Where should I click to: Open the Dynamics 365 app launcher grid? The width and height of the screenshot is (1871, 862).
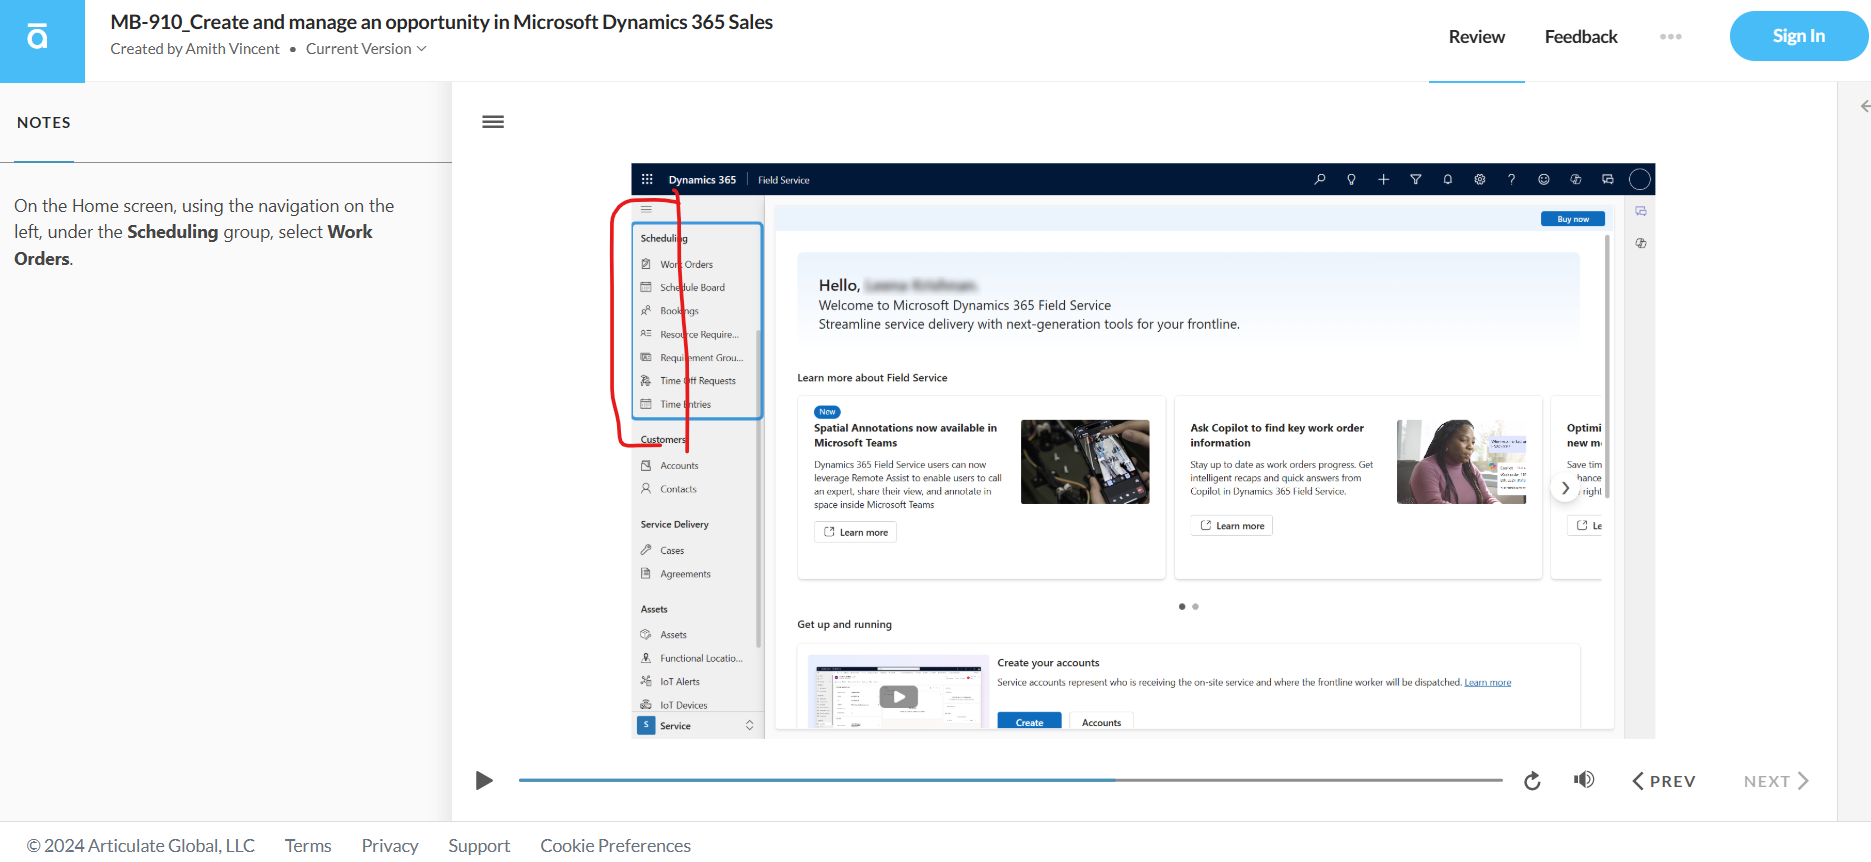[x=647, y=180]
